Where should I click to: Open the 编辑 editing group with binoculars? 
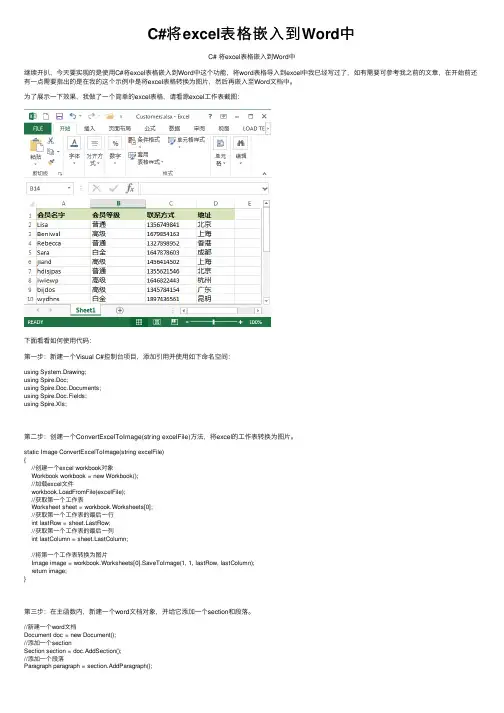click(x=241, y=150)
